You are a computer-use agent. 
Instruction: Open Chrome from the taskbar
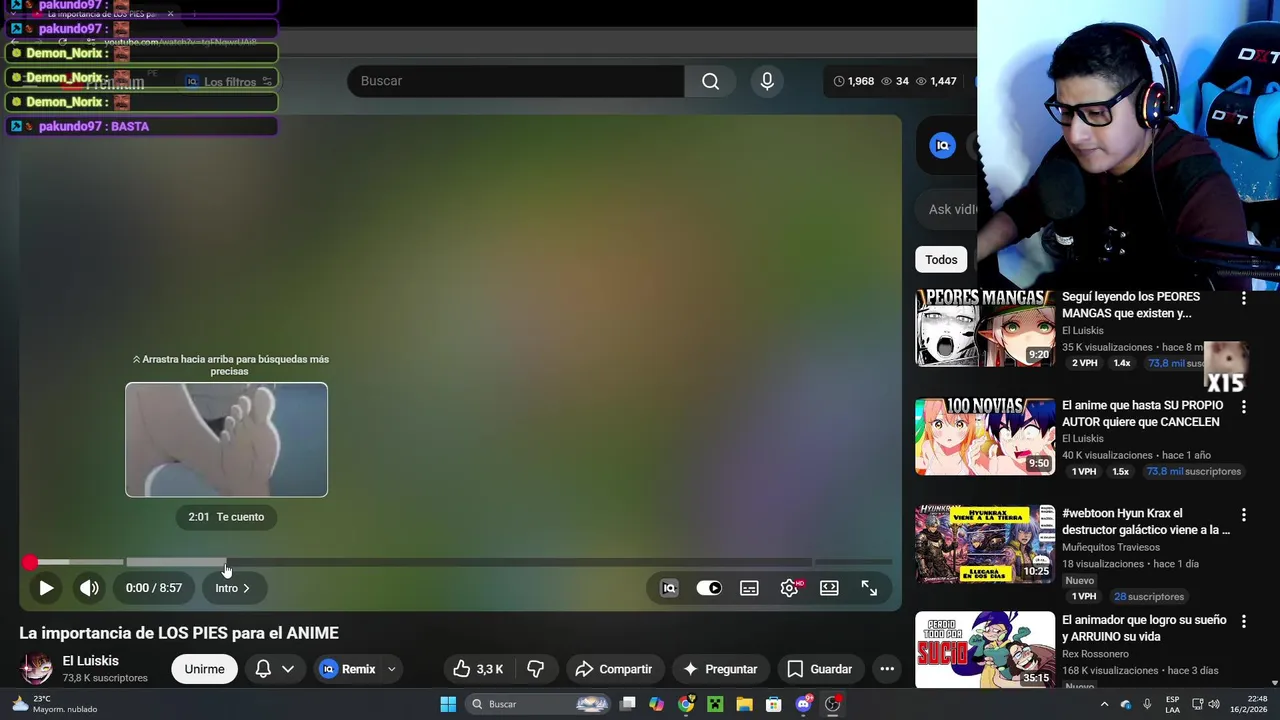click(x=686, y=704)
